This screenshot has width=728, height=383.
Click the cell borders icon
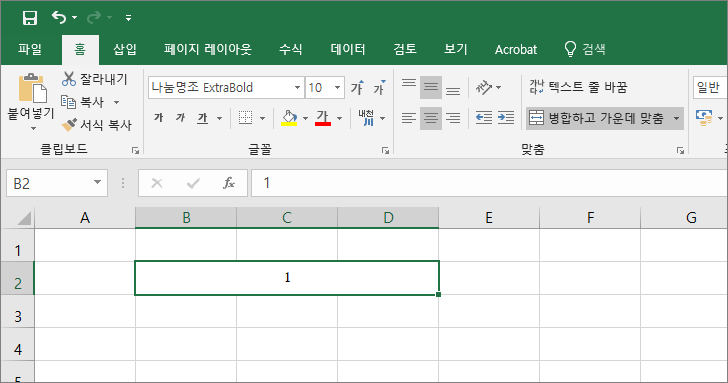246,118
